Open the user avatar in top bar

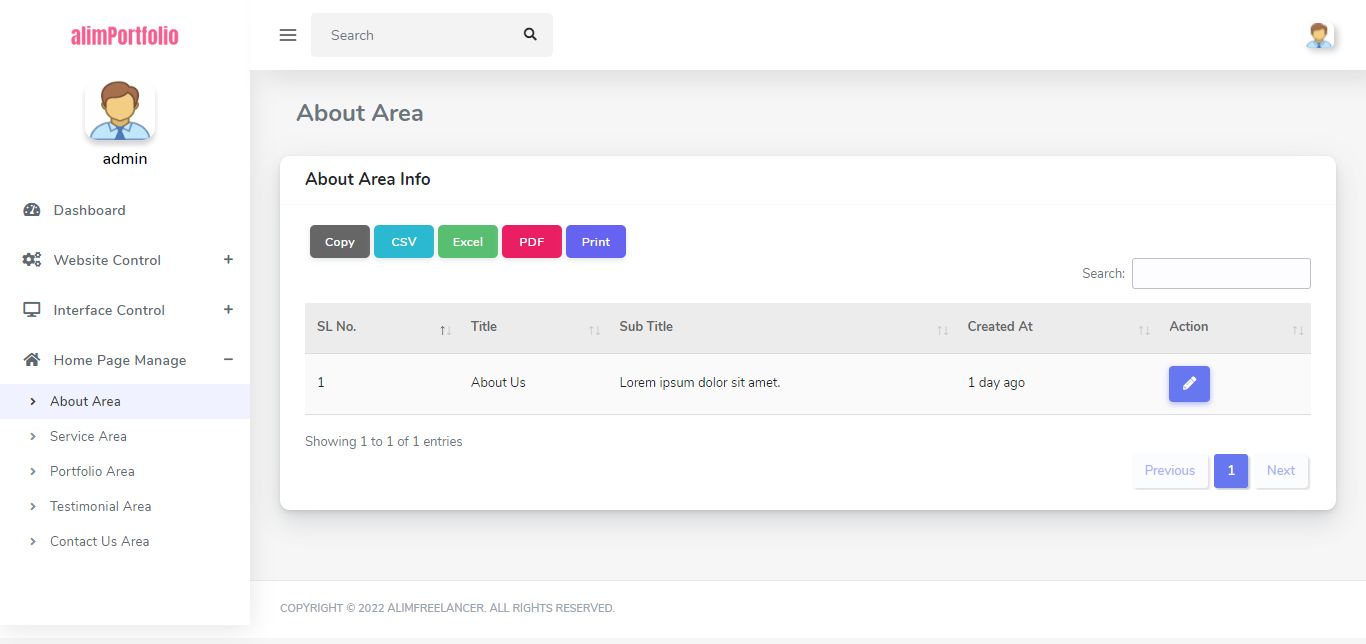[x=1320, y=36]
